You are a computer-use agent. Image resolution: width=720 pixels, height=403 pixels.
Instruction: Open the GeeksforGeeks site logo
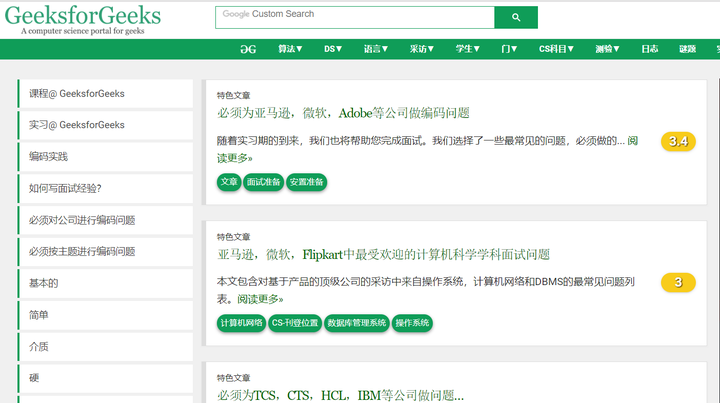(x=83, y=20)
